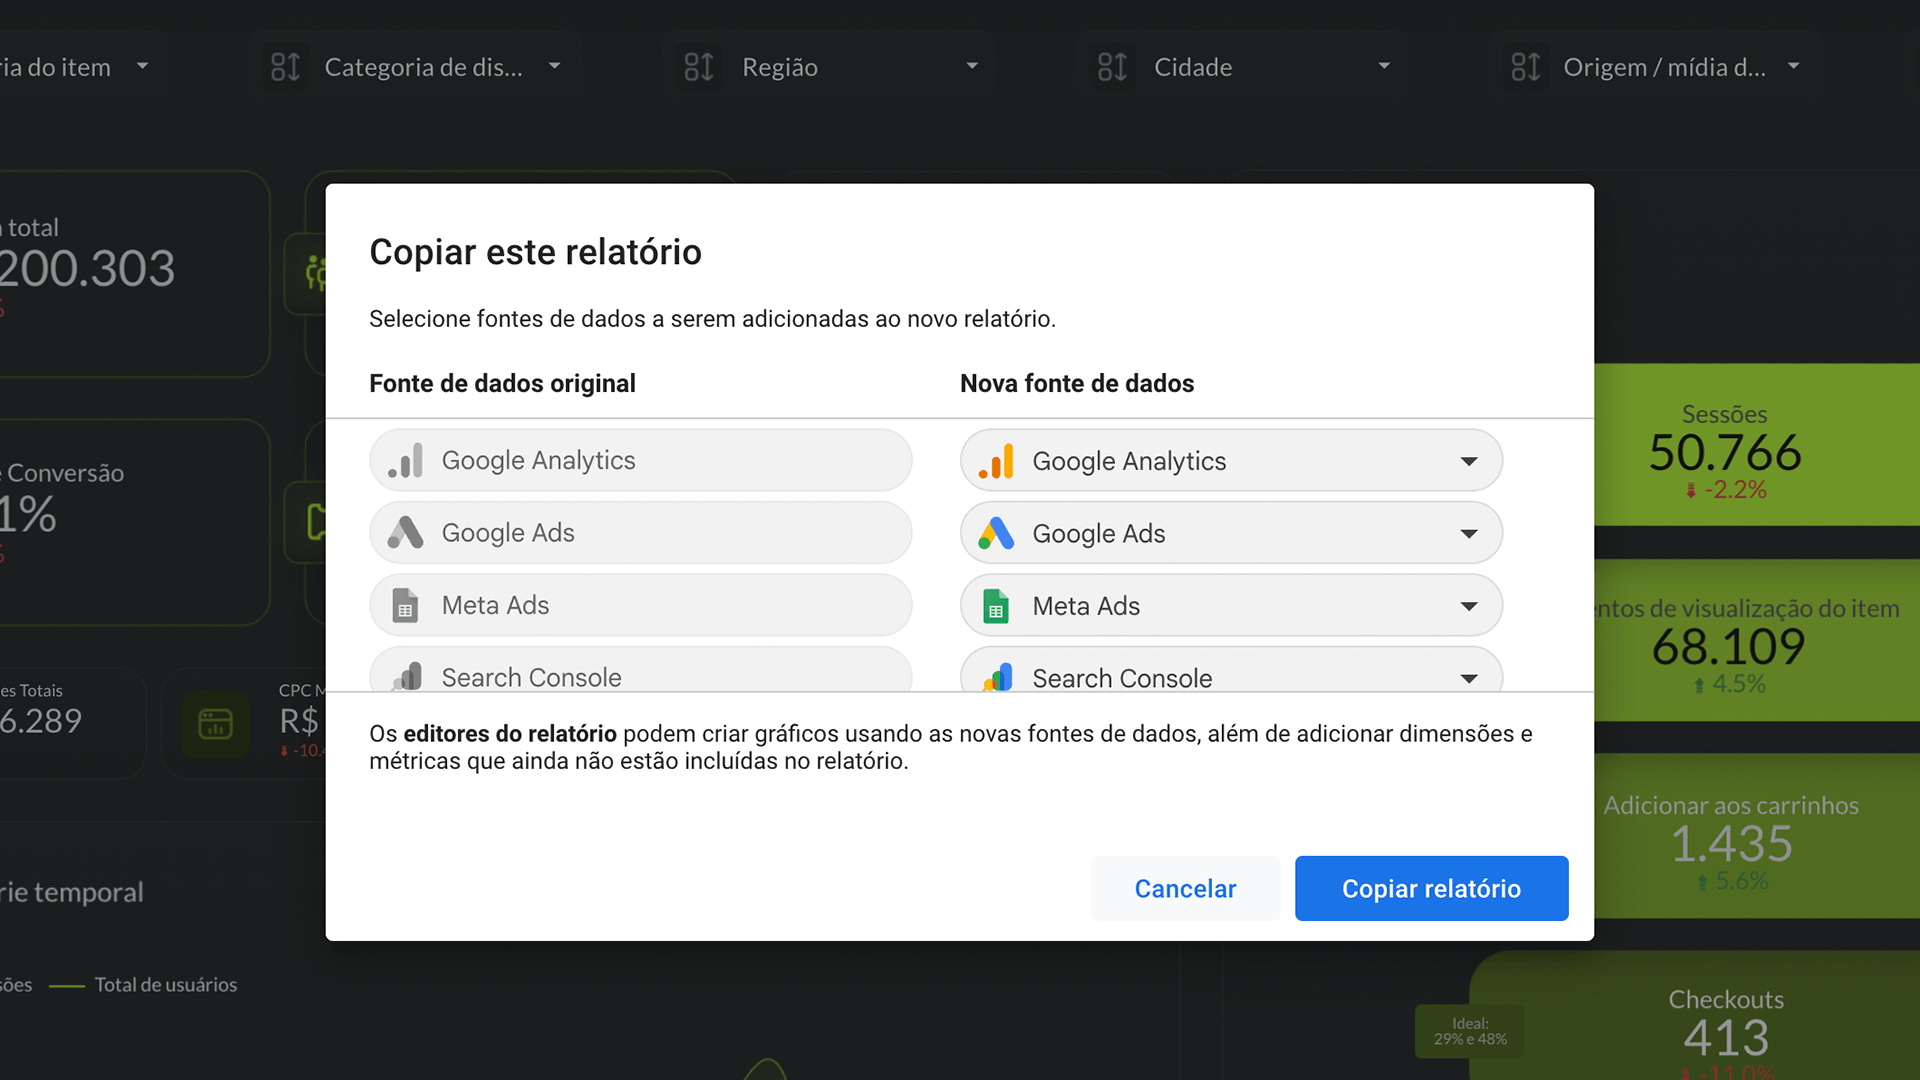Open the new Google Analytics data source dropdown
Screen dimensions: 1920x1080
point(1468,461)
